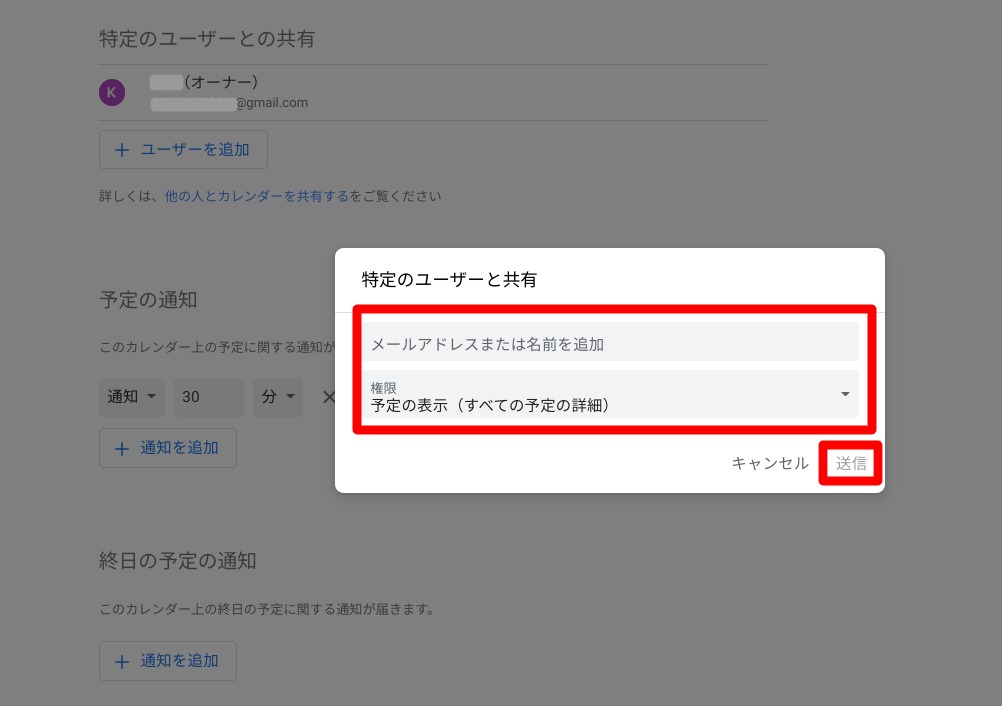This screenshot has height=706, width=1002.
Task: Add a user via the ユーザーを追加 button
Action: coord(183,149)
